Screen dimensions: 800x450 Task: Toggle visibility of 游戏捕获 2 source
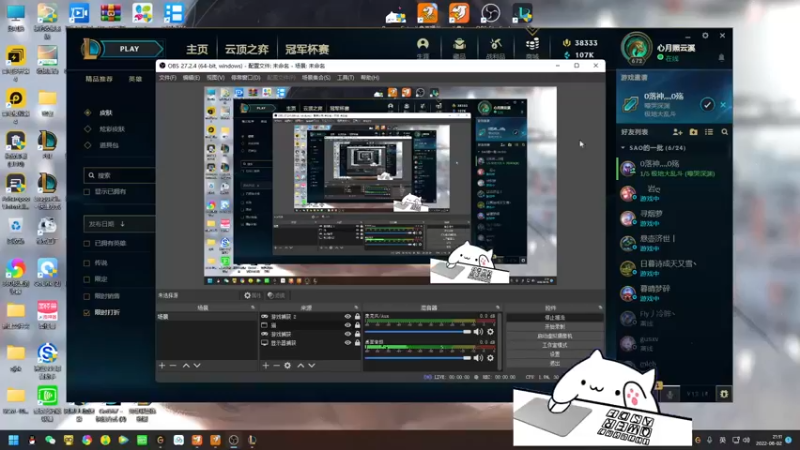point(348,316)
